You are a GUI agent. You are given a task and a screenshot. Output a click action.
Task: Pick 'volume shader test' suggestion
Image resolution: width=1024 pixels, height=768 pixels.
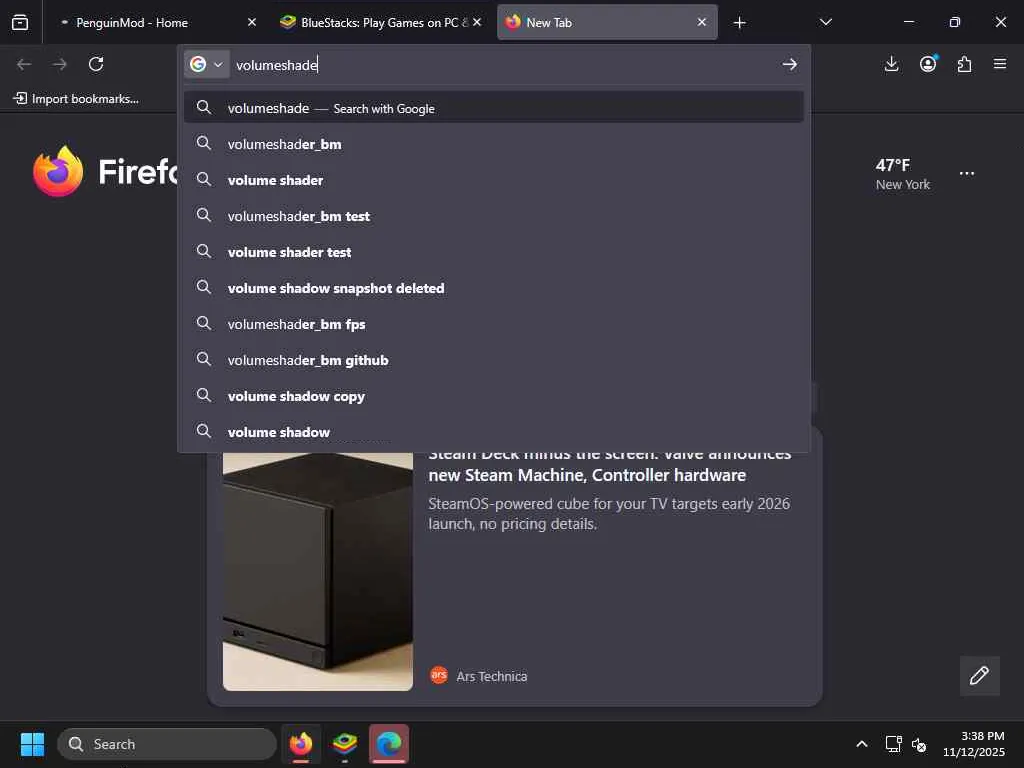click(494, 252)
